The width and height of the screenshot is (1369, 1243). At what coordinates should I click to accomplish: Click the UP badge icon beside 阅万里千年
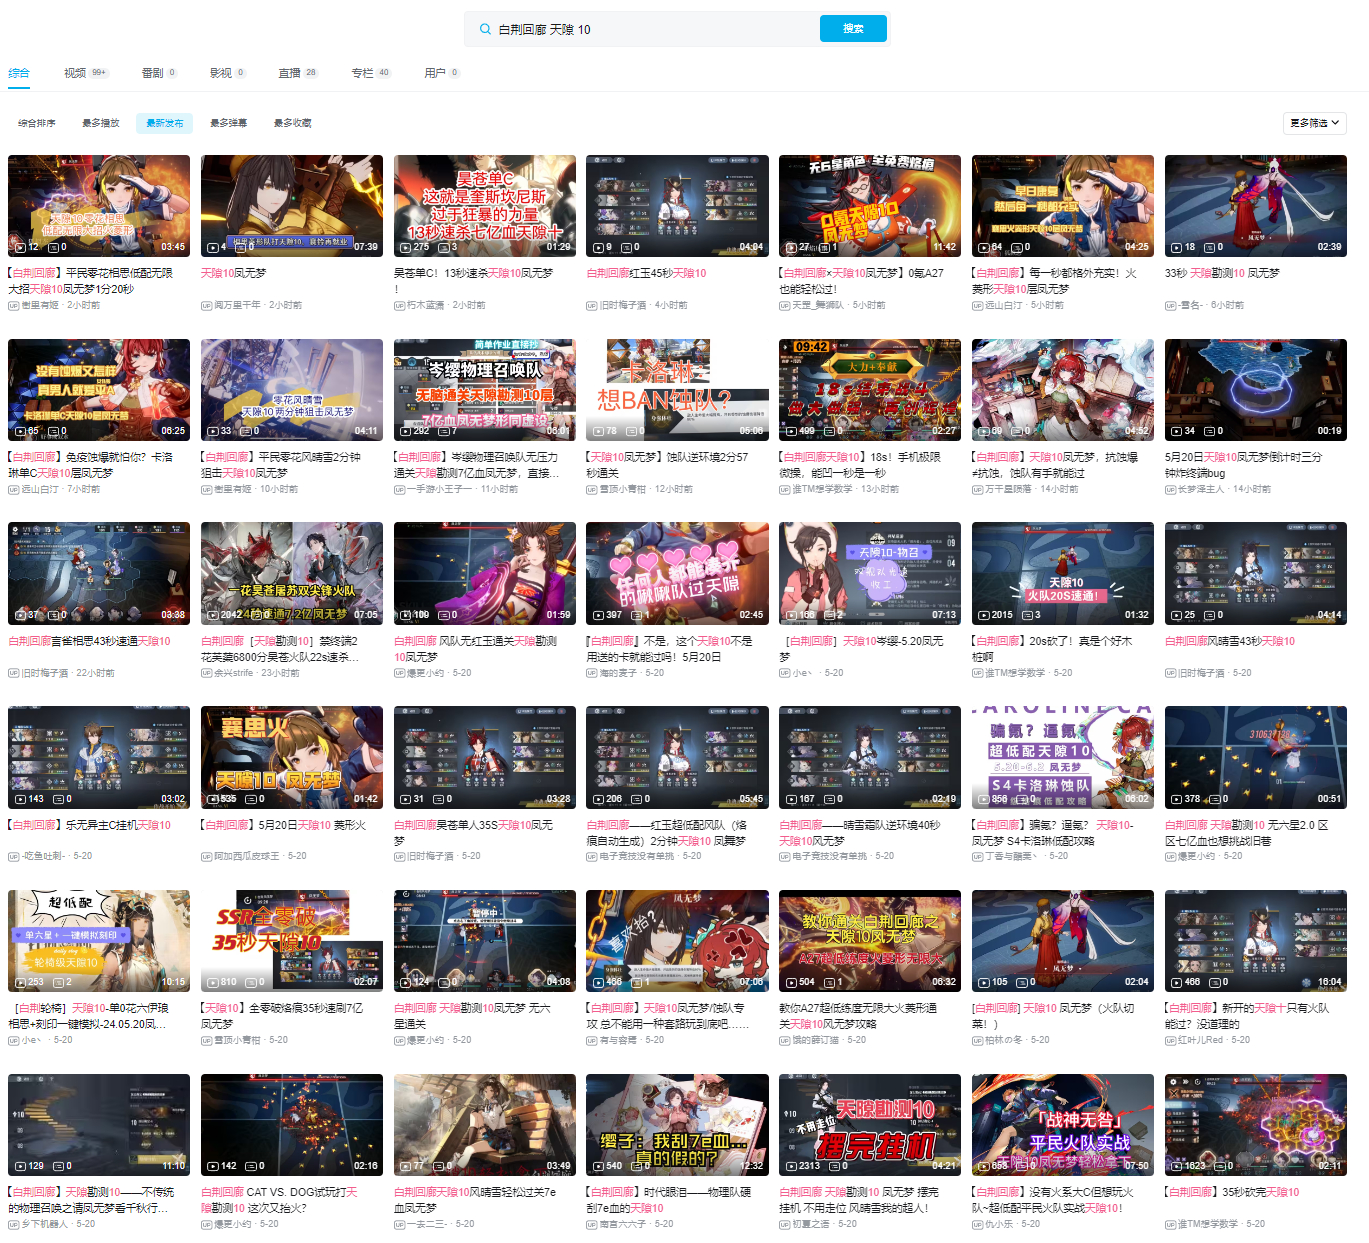coord(207,306)
